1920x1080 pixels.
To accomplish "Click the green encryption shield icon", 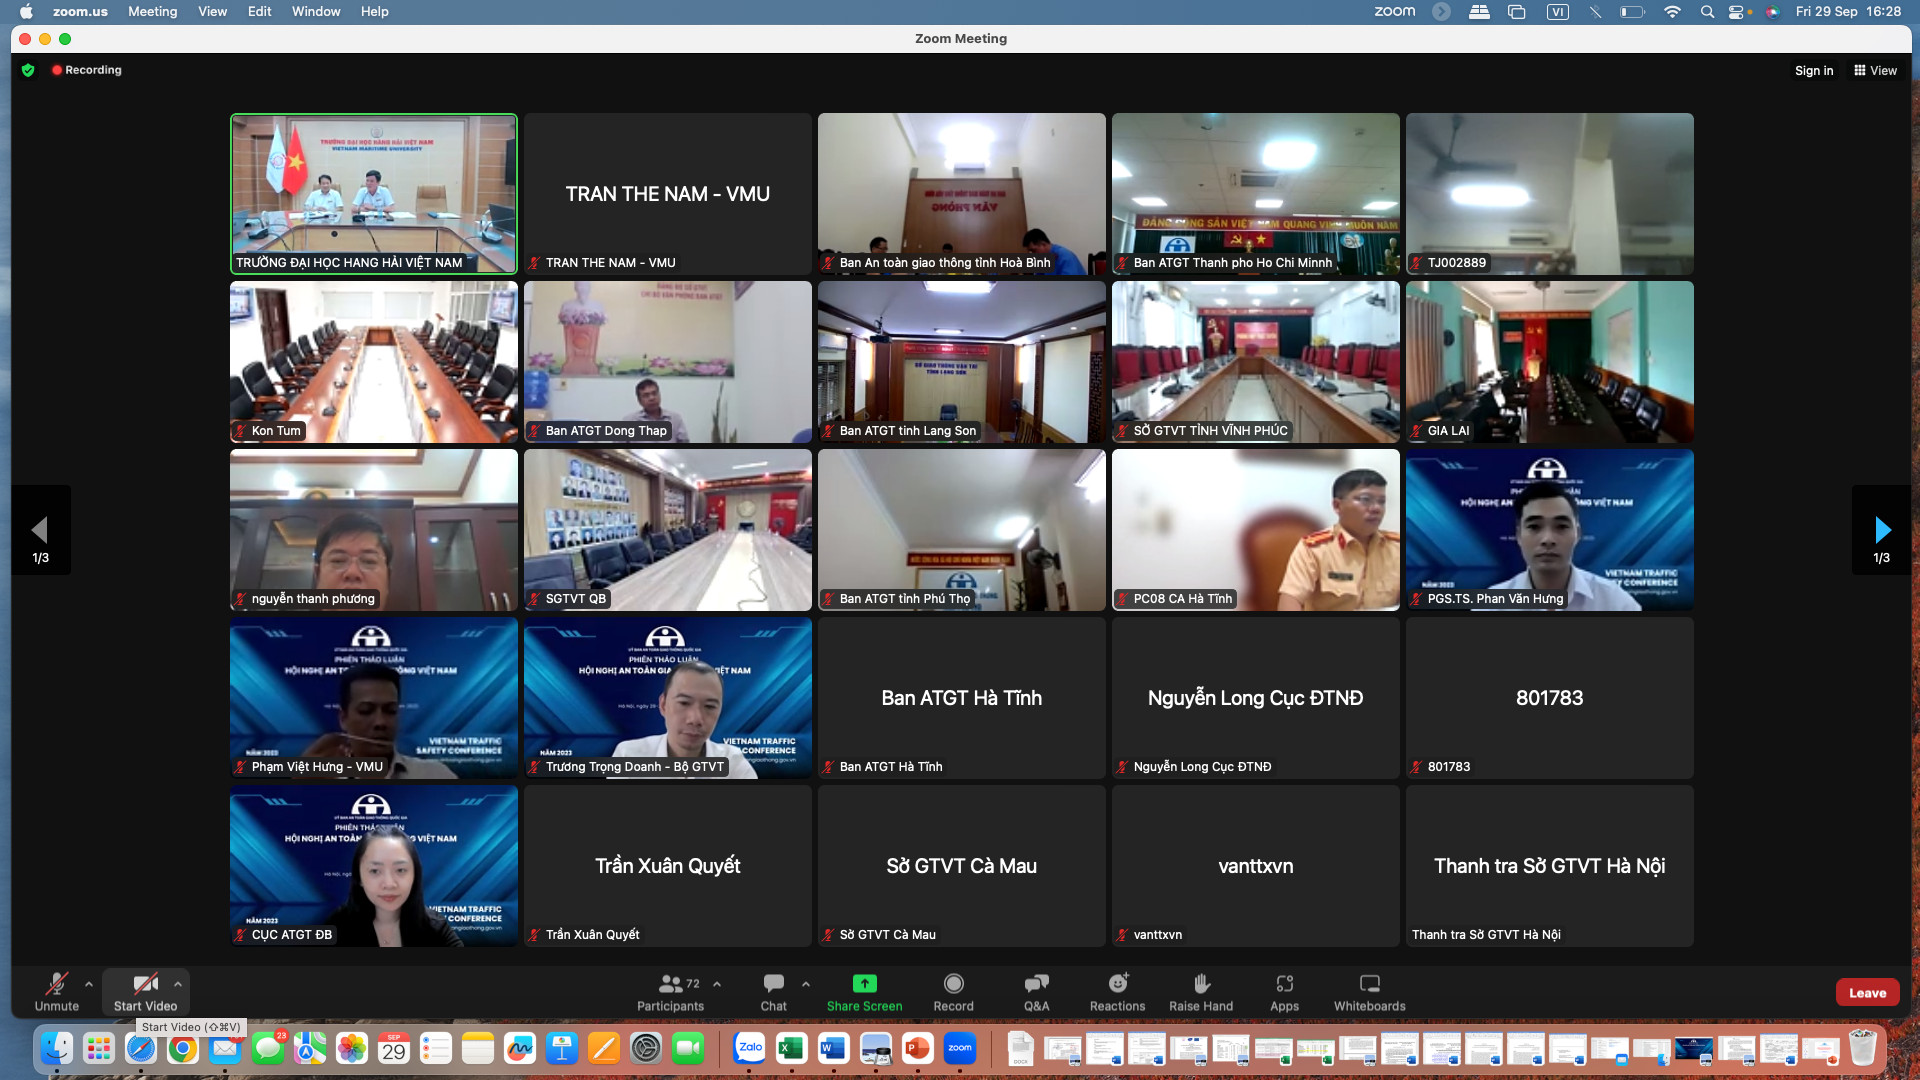I will [28, 70].
